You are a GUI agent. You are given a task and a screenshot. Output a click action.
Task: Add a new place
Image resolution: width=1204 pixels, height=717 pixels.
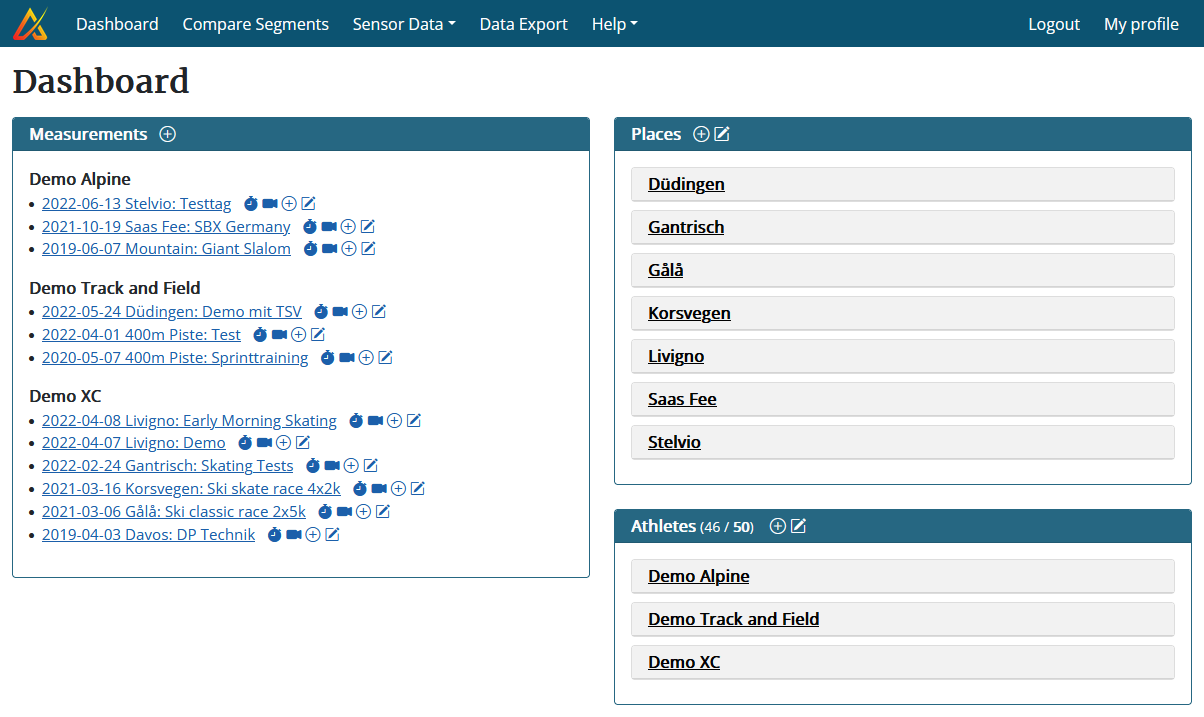[x=701, y=133]
